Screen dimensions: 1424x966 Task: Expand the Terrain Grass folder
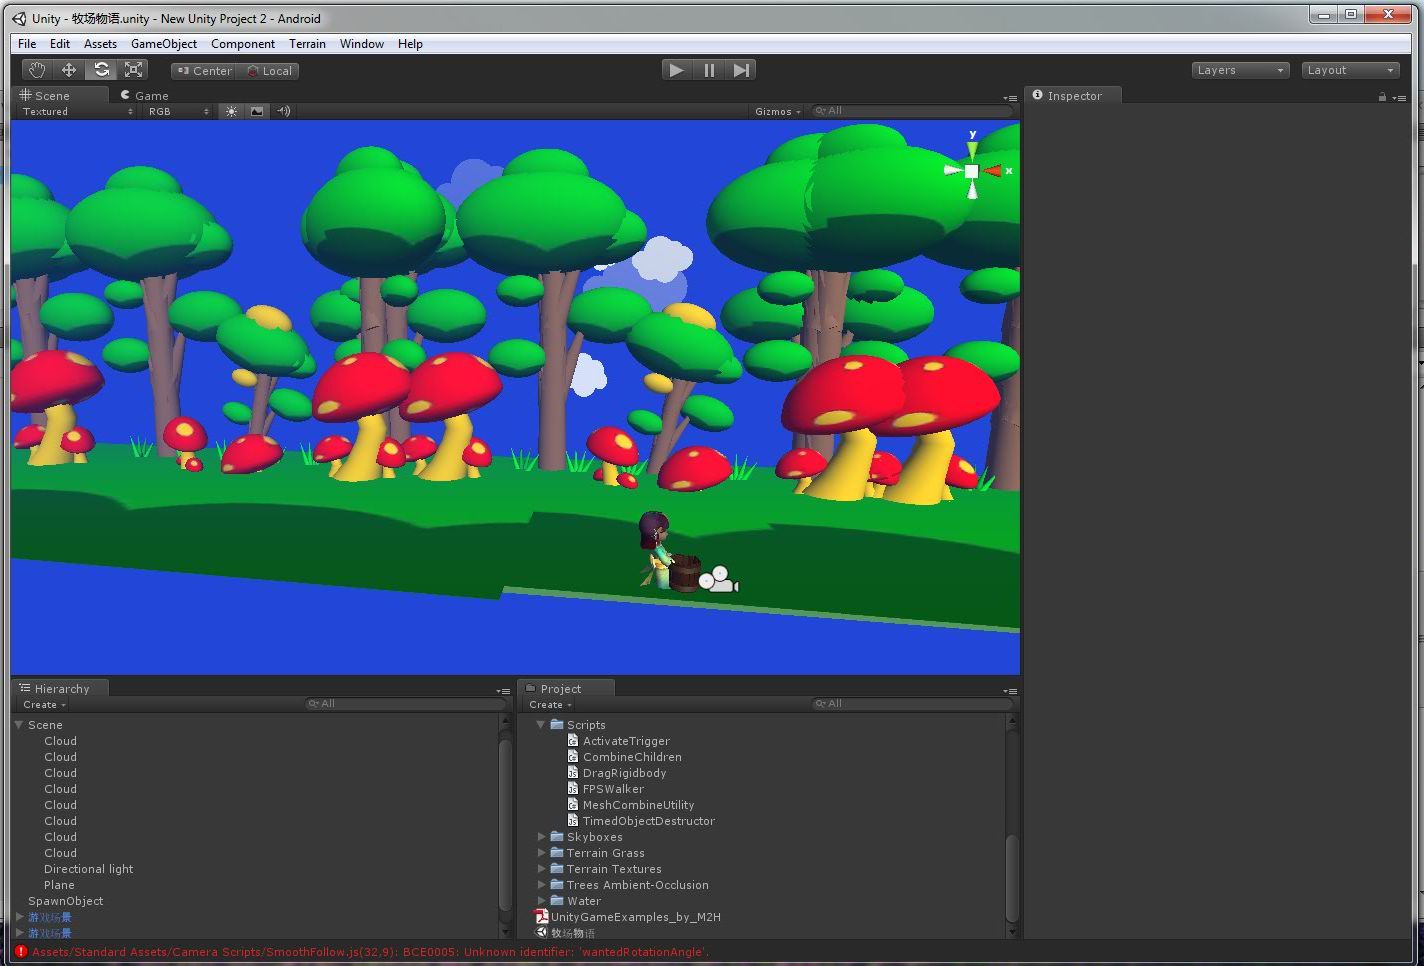click(x=541, y=853)
